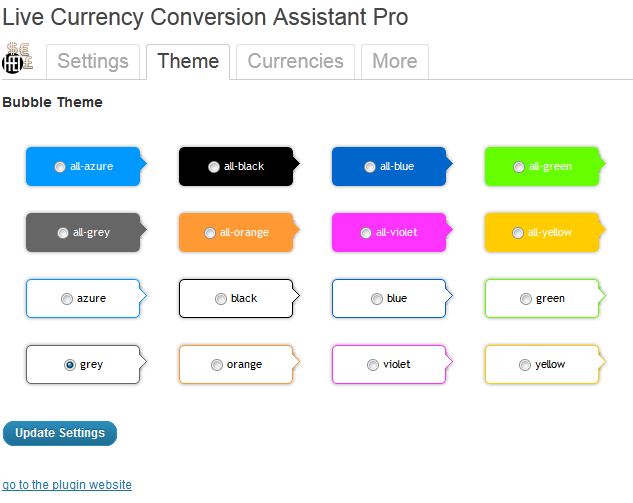The image size is (633, 503).
Task: Select the all-yellow radio button
Action: point(518,233)
